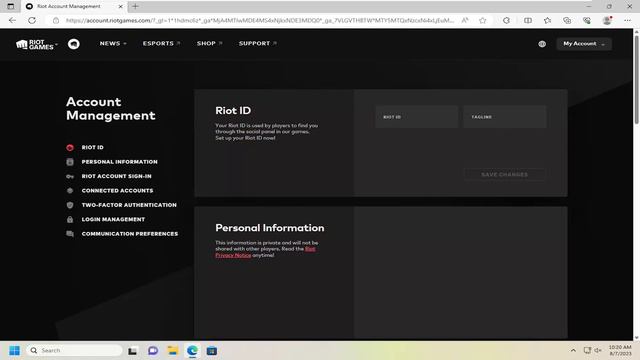
Task: Toggle the split screen icon in Edge
Action: coord(528,20)
